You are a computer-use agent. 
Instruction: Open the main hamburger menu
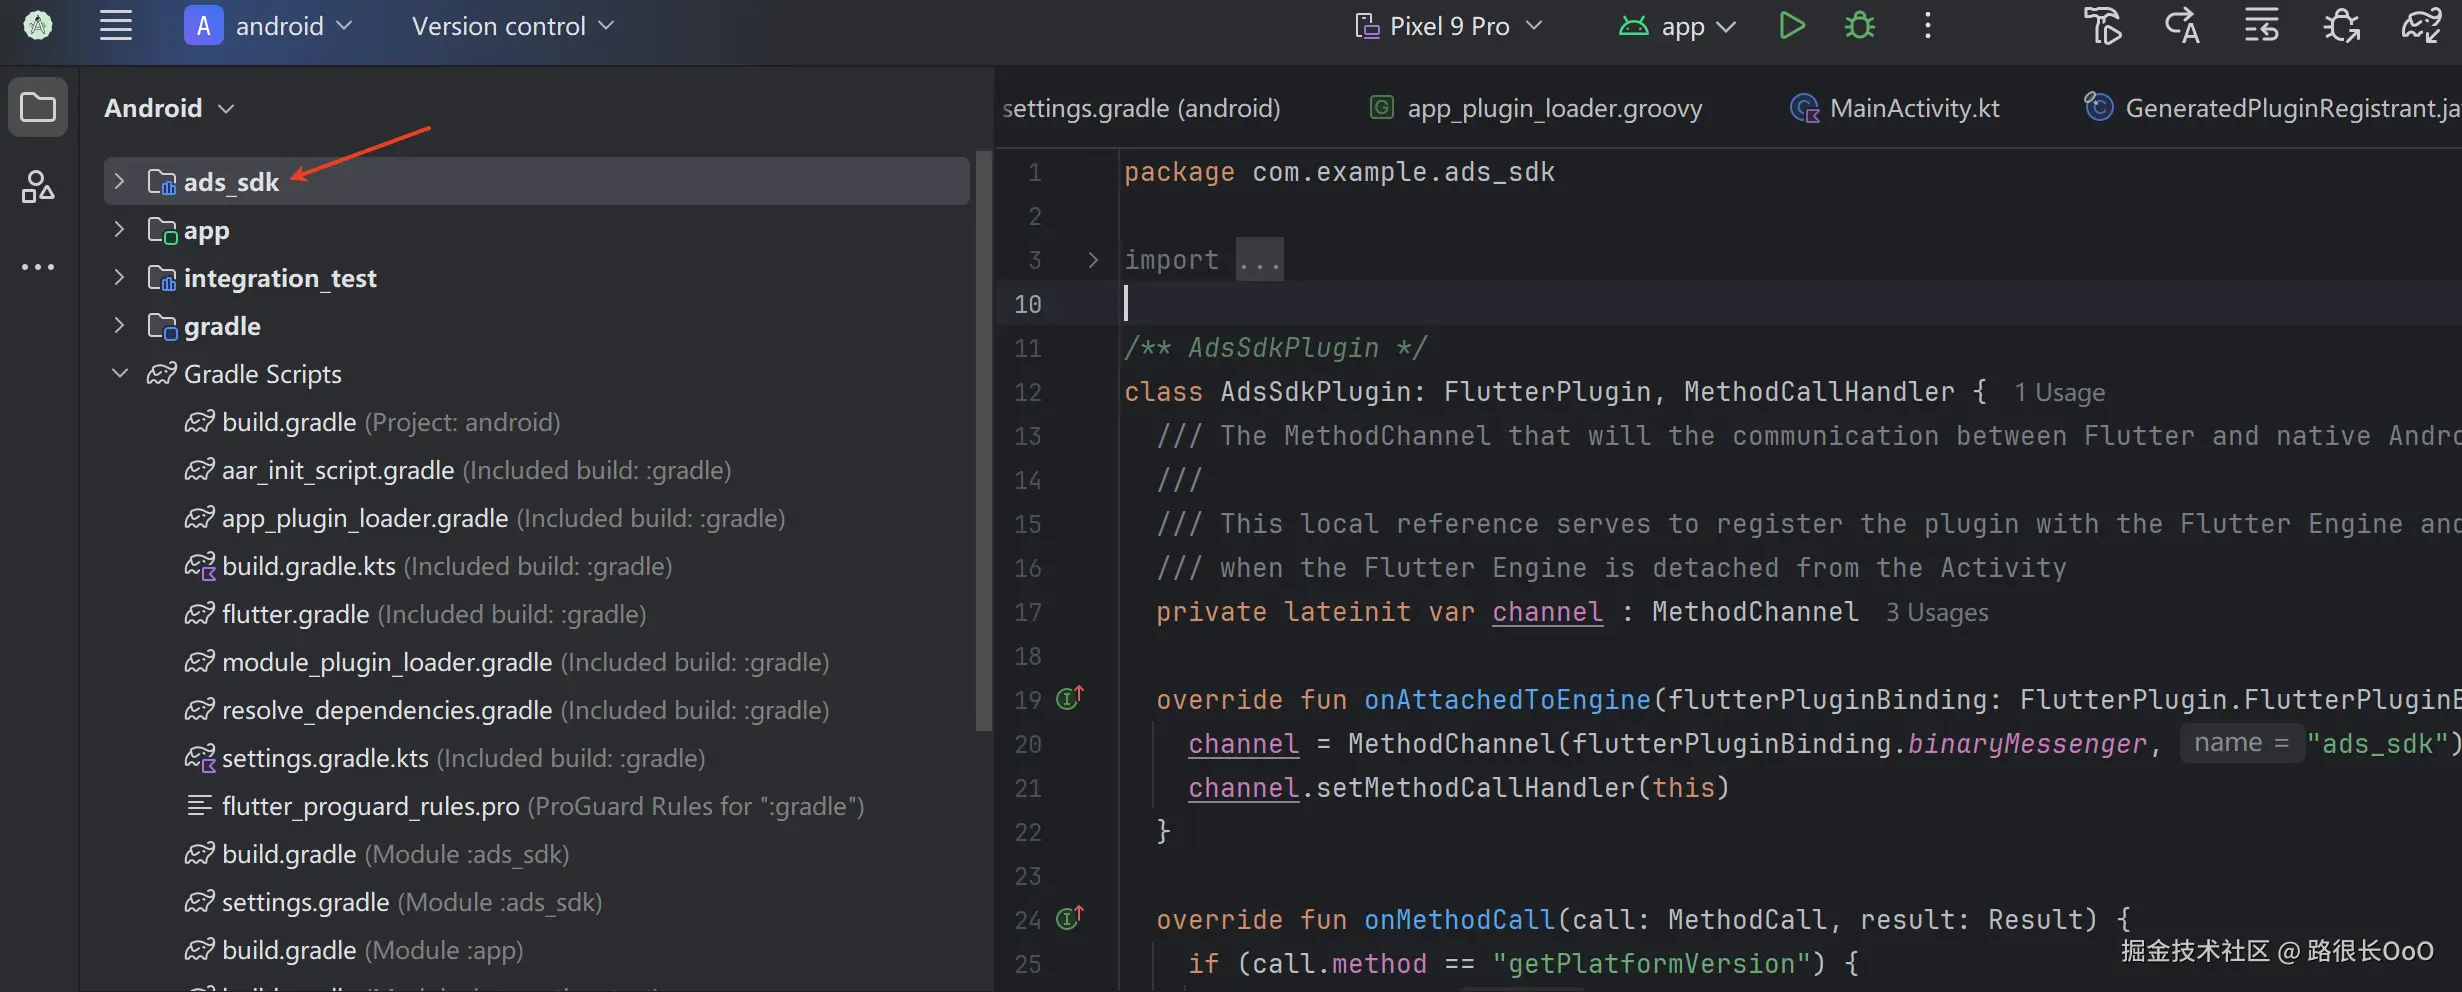pyautogui.click(x=116, y=26)
